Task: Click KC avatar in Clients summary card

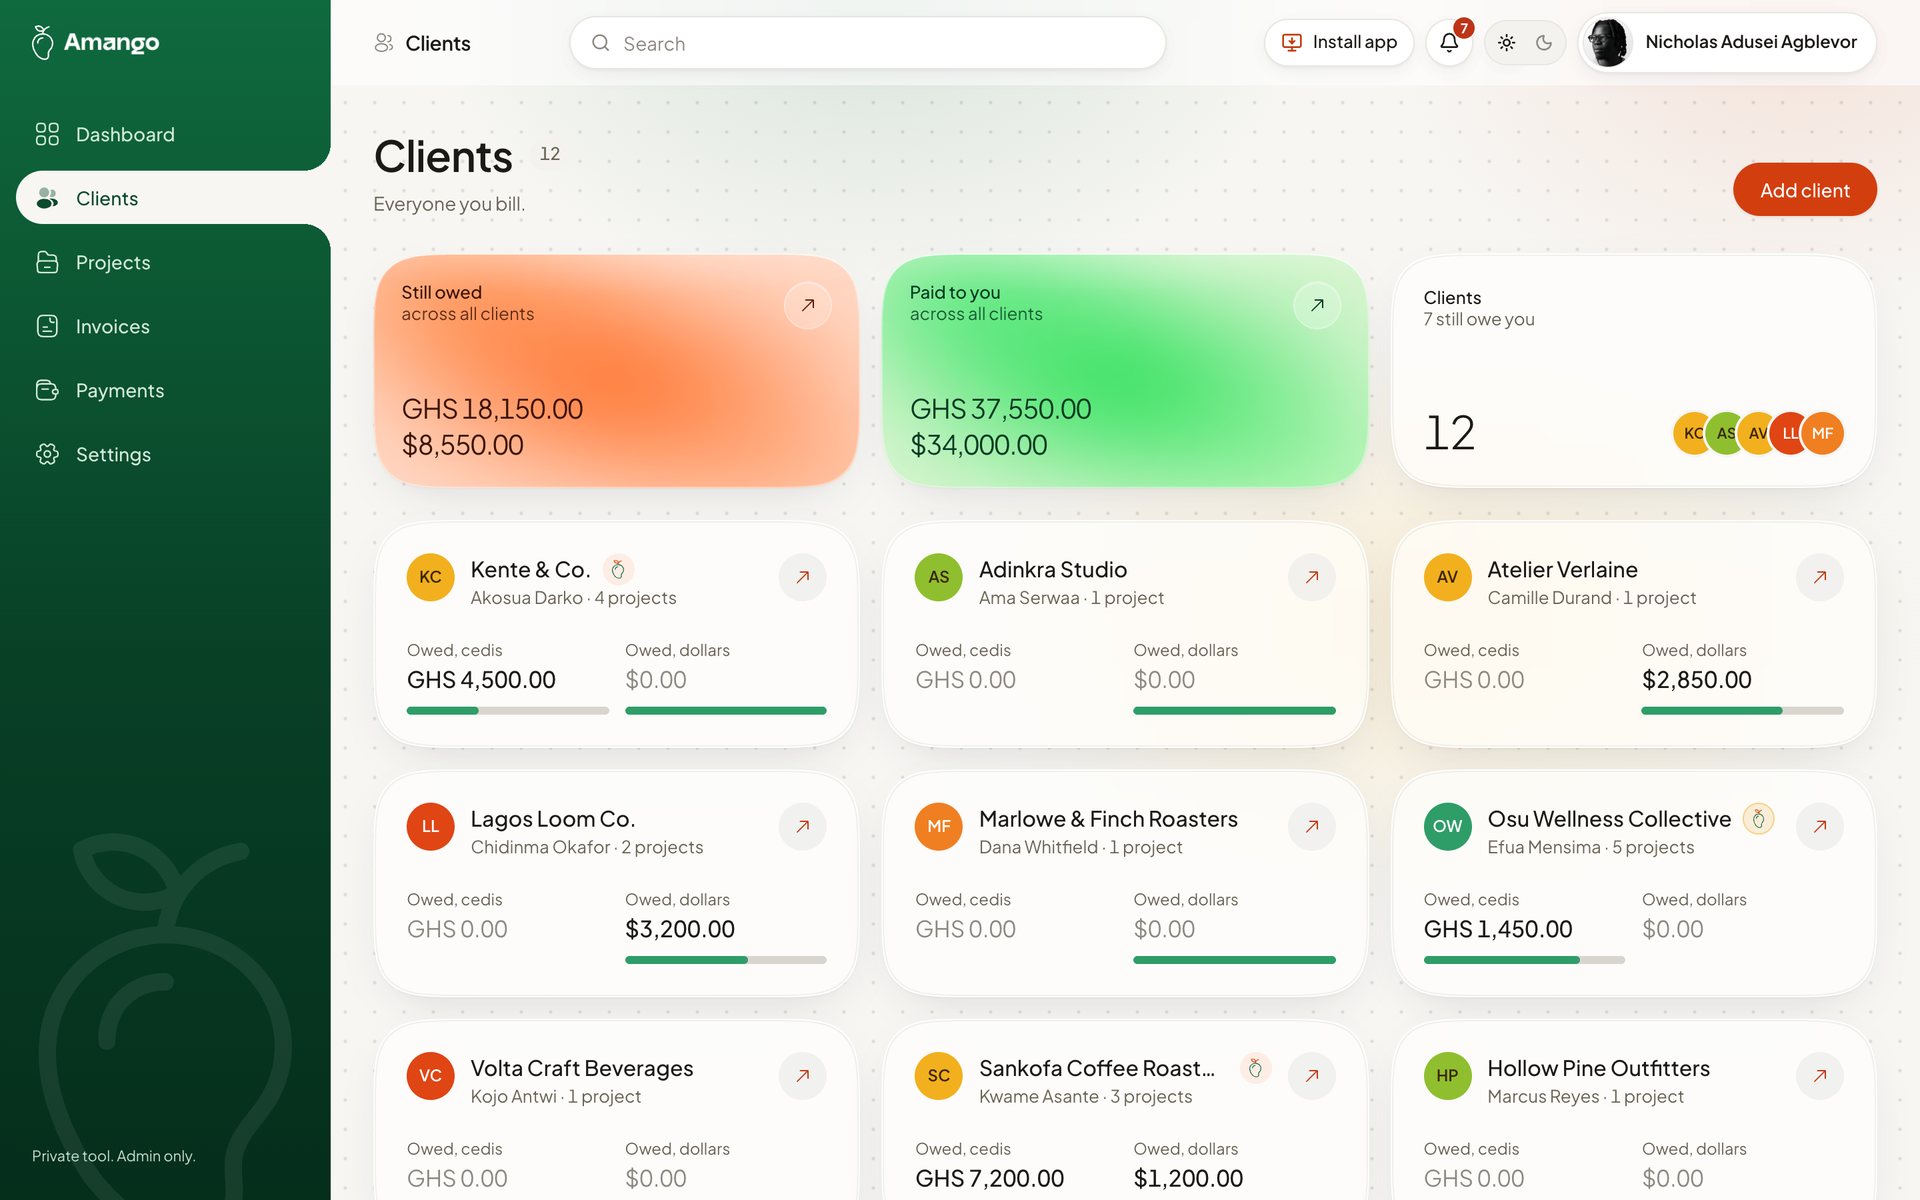Action: (x=1690, y=433)
